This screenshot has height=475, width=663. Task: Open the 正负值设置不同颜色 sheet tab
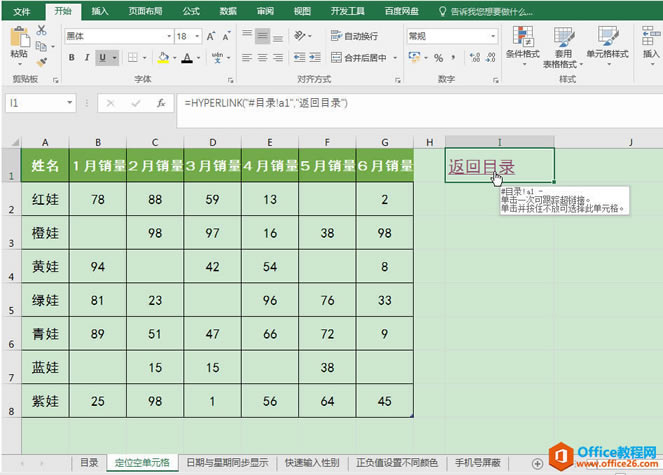pos(397,463)
